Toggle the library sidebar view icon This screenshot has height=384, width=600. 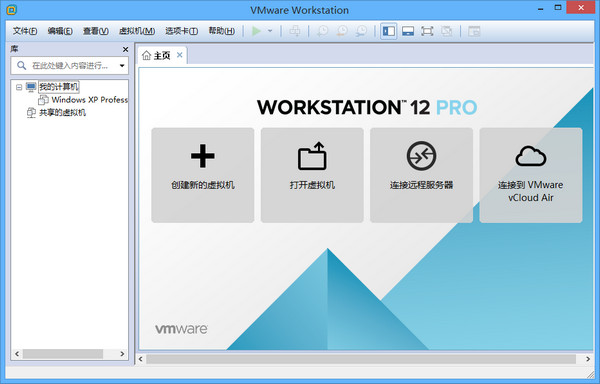coord(389,31)
